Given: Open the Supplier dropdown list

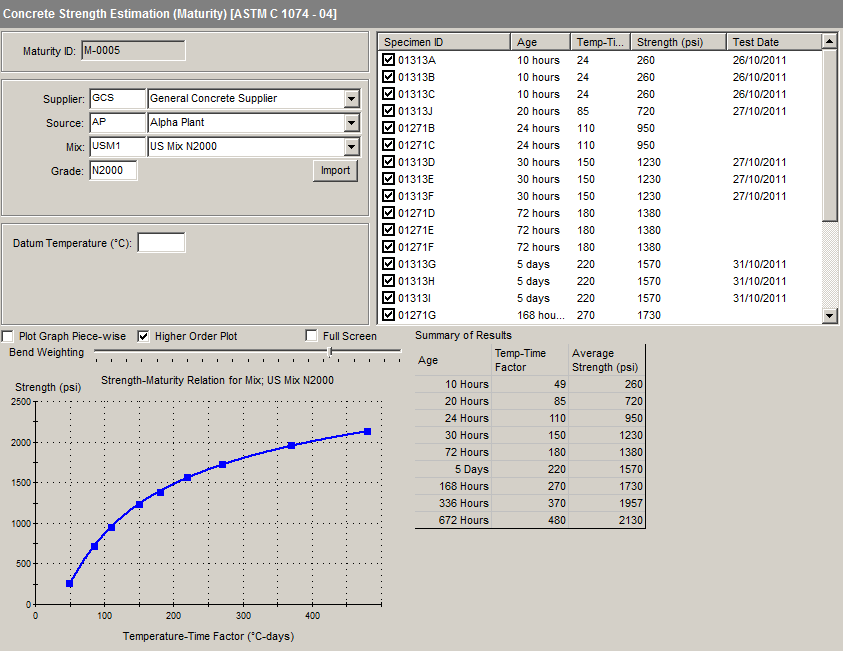Looking at the screenshot, I should [351, 99].
